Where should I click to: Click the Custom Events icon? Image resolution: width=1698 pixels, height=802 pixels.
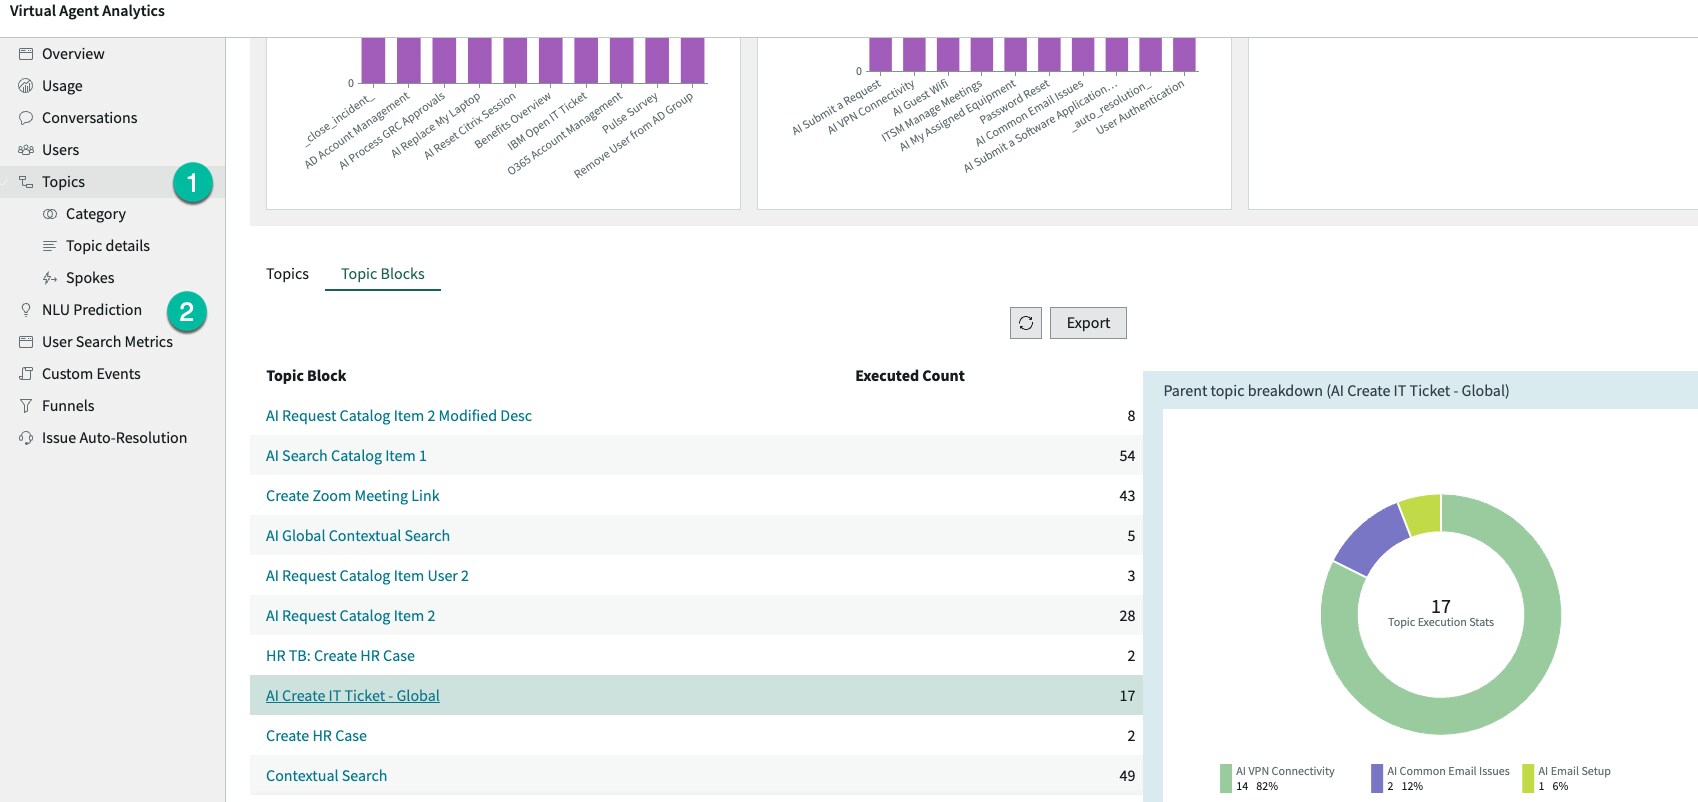[x=26, y=374]
